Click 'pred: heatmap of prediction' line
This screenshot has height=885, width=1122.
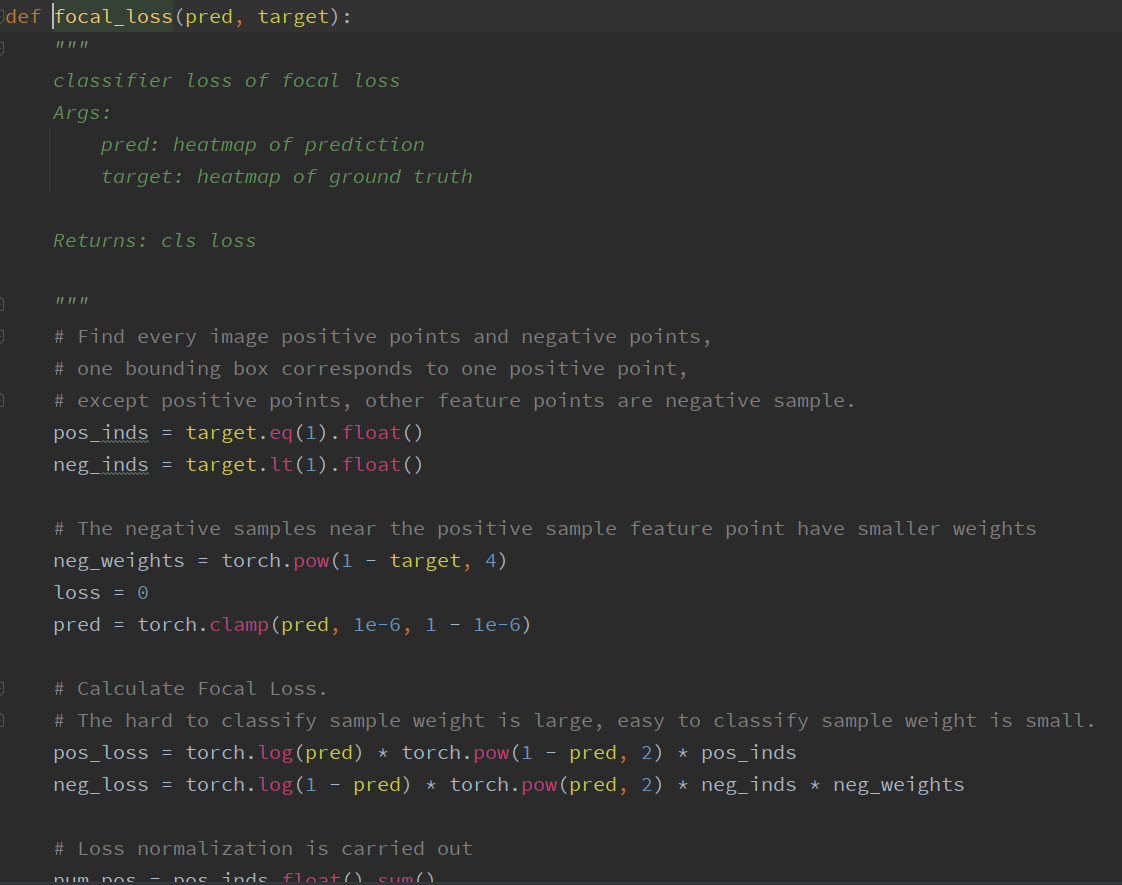point(263,145)
